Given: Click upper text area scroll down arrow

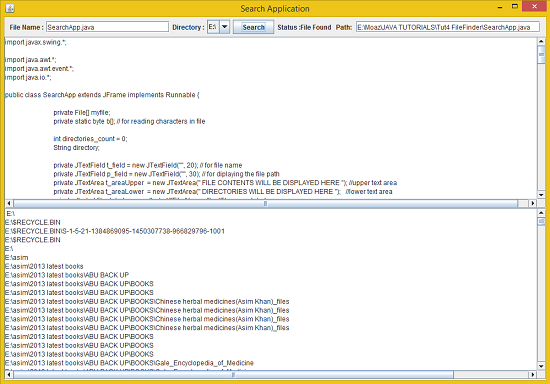Looking at the screenshot, I should pyautogui.click(x=541, y=195).
